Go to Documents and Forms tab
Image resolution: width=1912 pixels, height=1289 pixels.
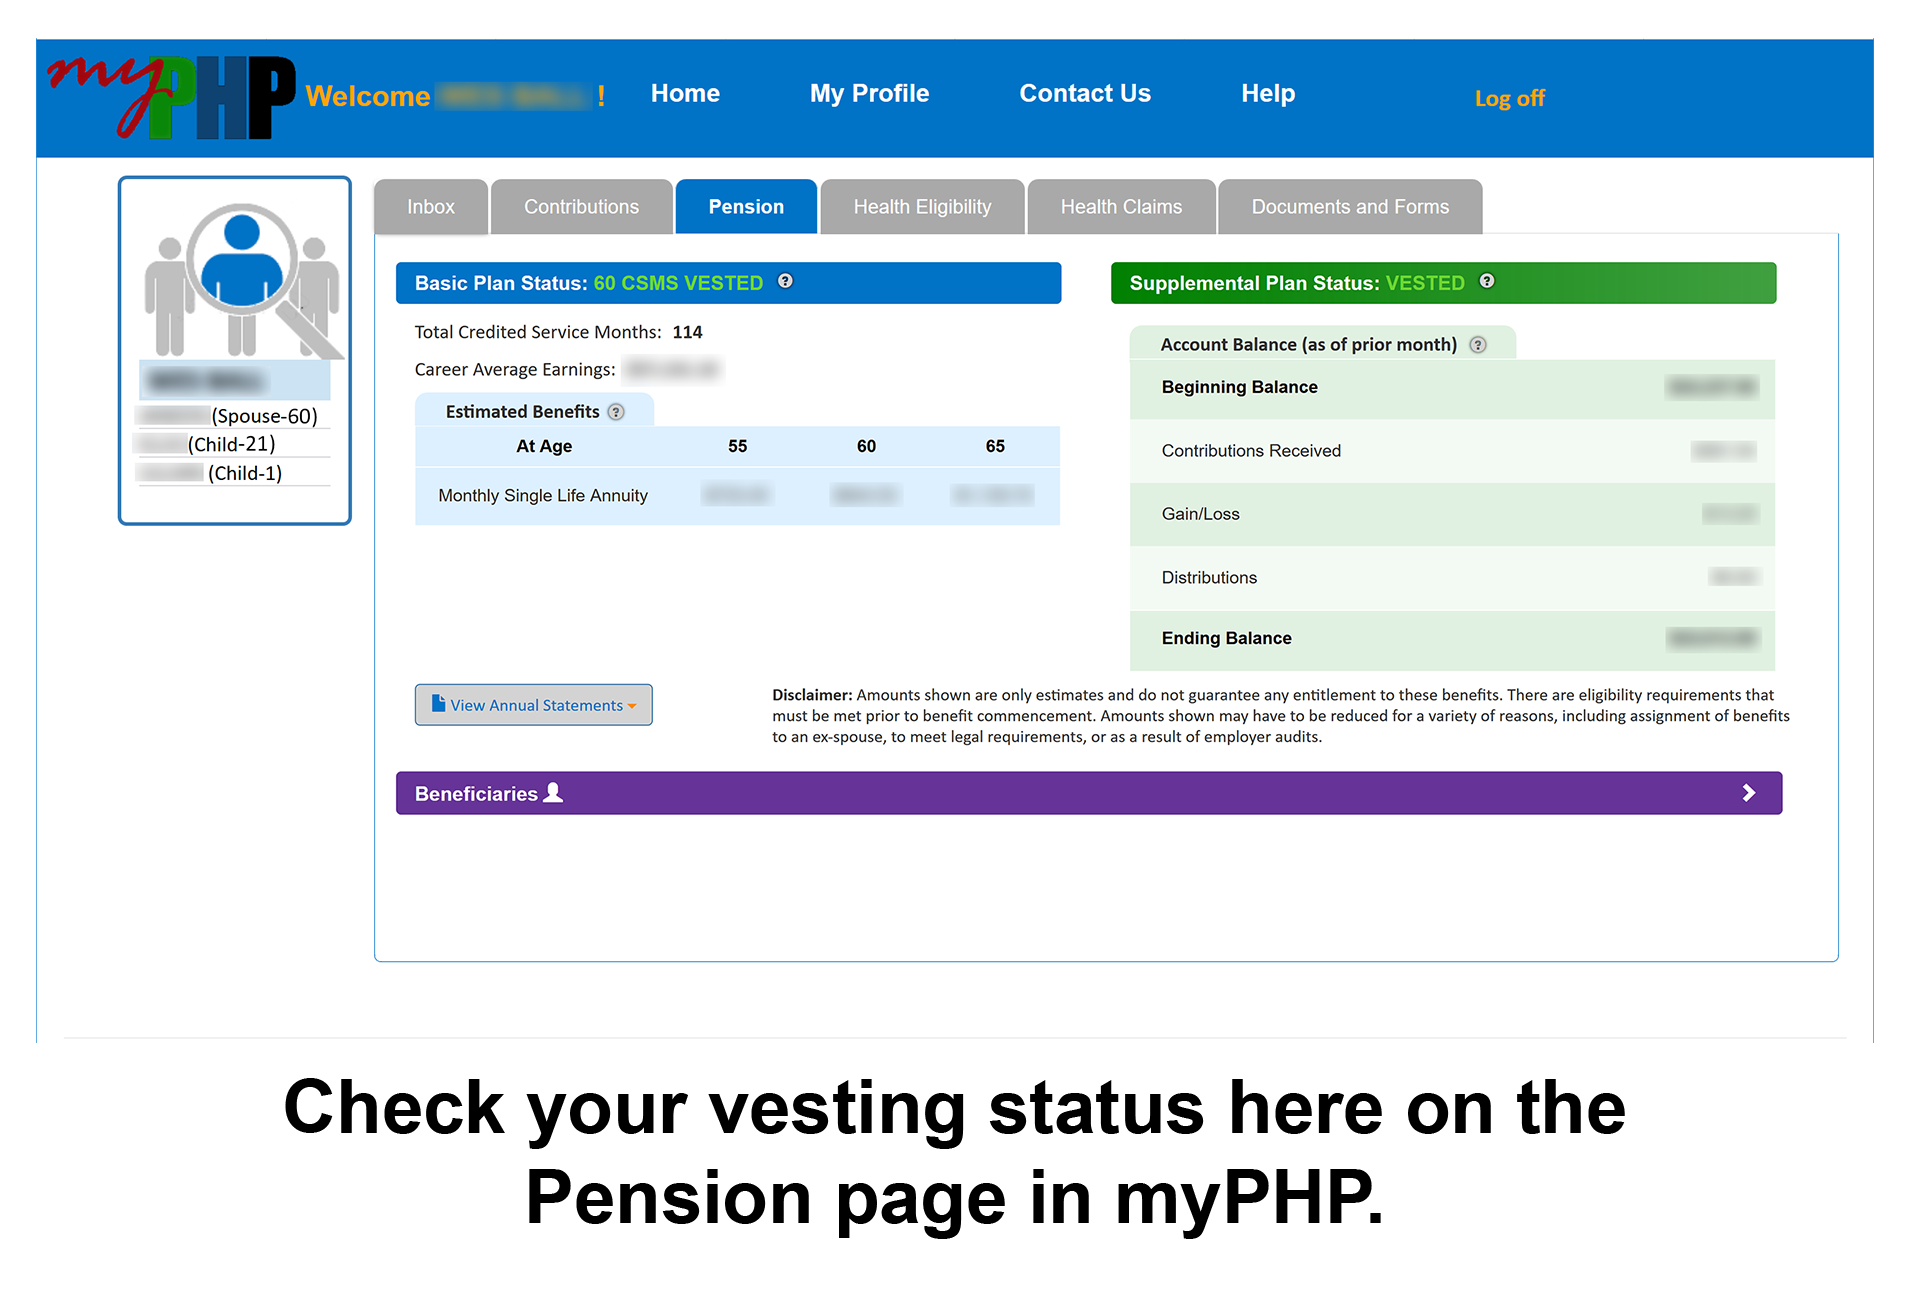(1349, 207)
